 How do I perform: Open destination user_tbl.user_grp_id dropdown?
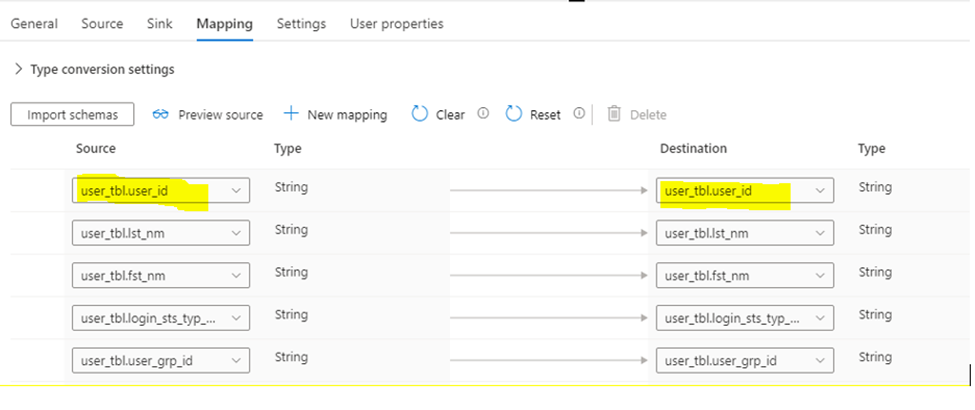(820, 360)
